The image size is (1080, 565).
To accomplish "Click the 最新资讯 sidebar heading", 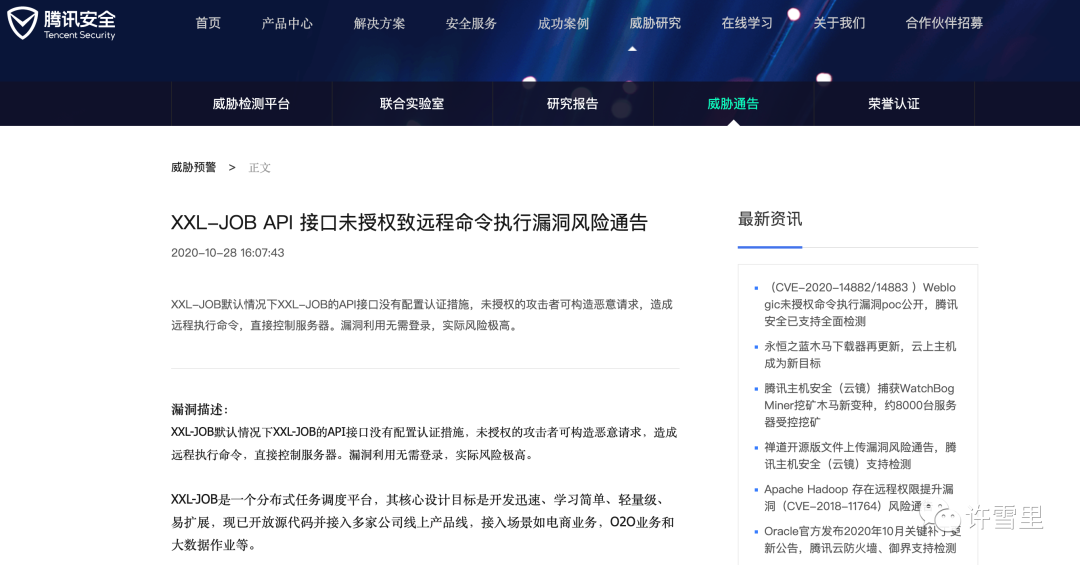I will pyautogui.click(x=770, y=220).
